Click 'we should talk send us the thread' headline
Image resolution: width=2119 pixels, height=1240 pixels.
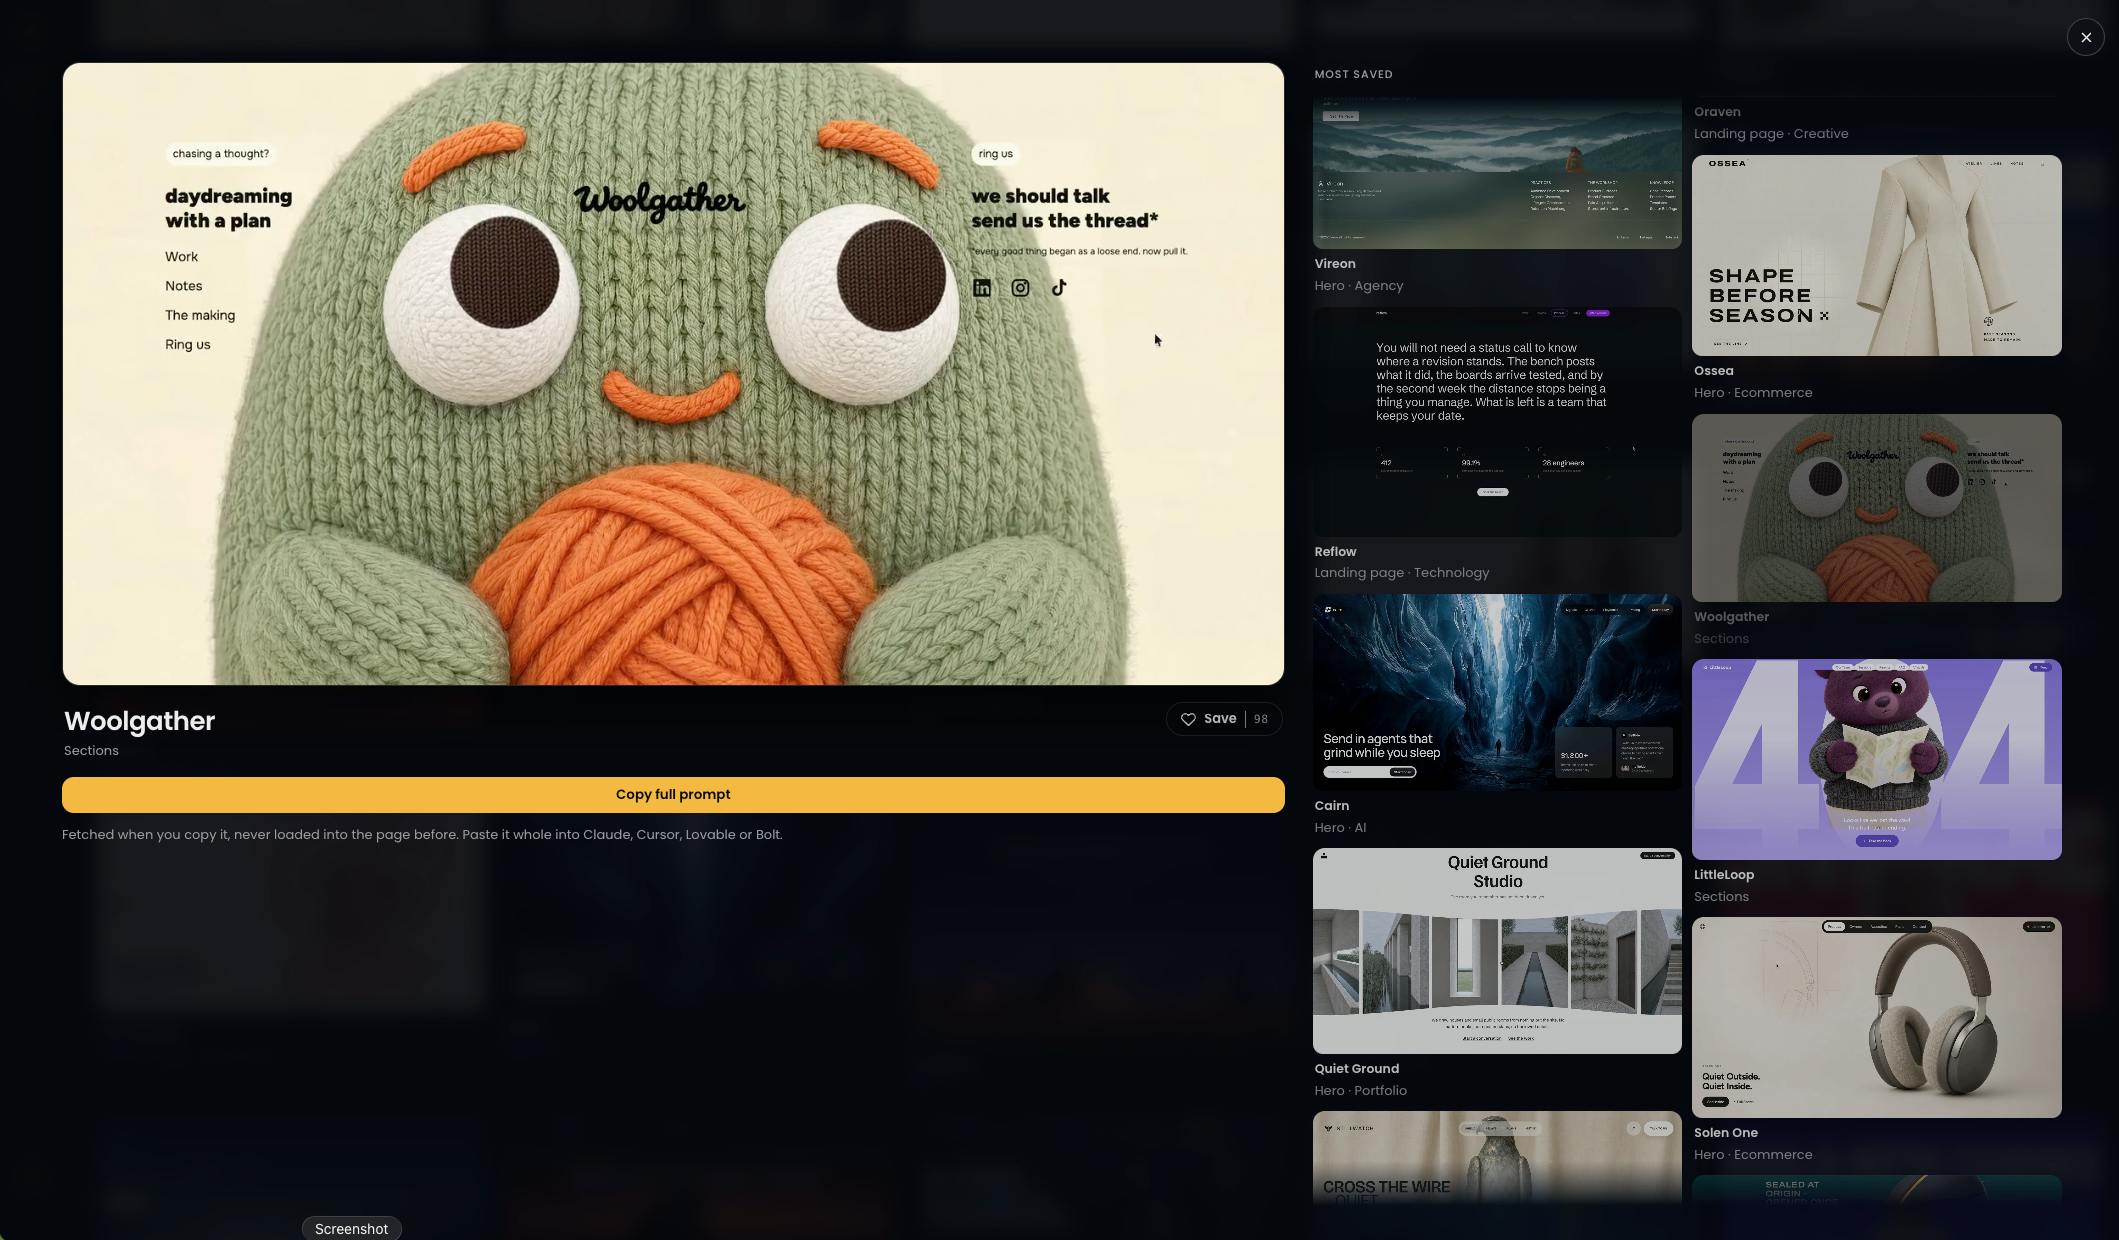pos(1064,208)
